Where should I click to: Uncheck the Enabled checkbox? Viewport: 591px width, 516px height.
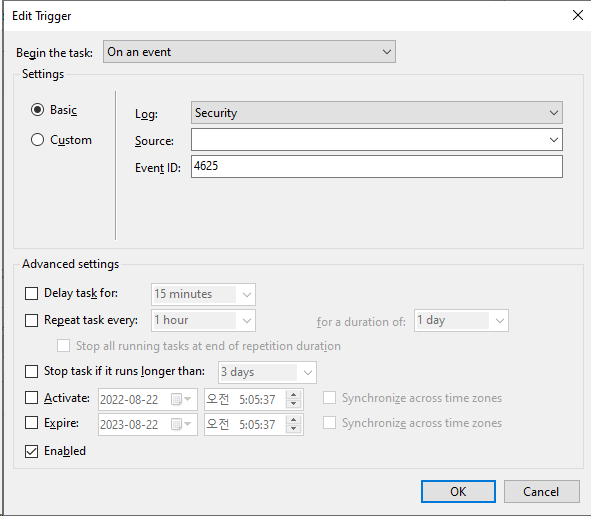[31, 451]
